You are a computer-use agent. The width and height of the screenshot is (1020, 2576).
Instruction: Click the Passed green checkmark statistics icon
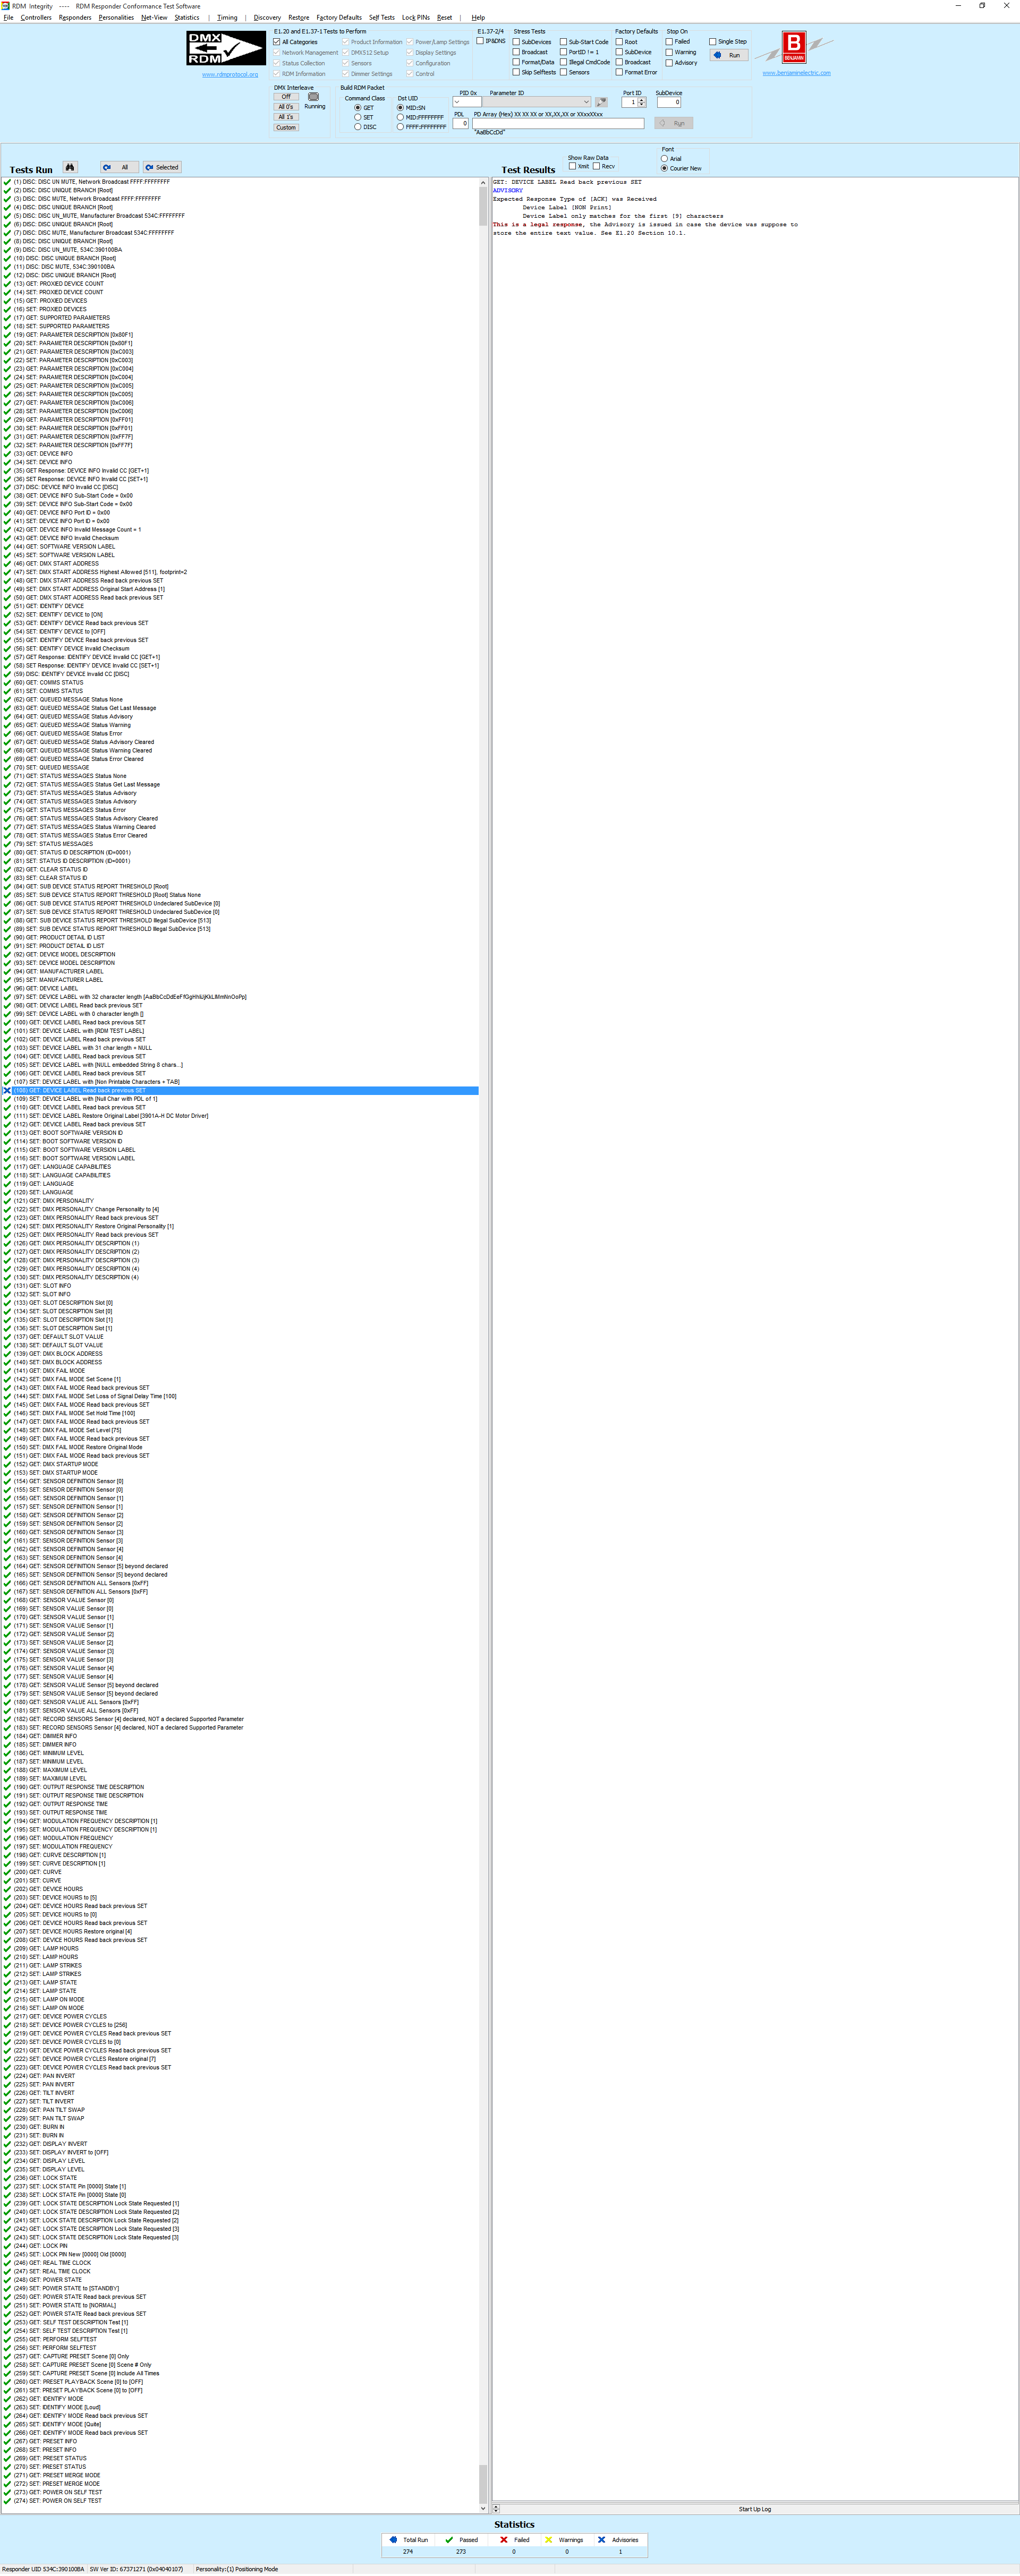(x=449, y=2539)
